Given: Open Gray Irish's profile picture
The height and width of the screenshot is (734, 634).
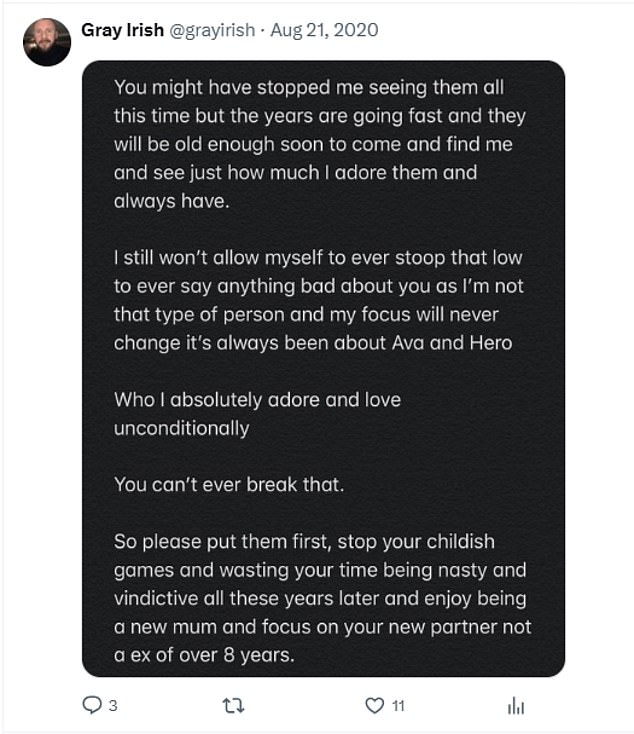Looking at the screenshot, I should (x=47, y=42).
